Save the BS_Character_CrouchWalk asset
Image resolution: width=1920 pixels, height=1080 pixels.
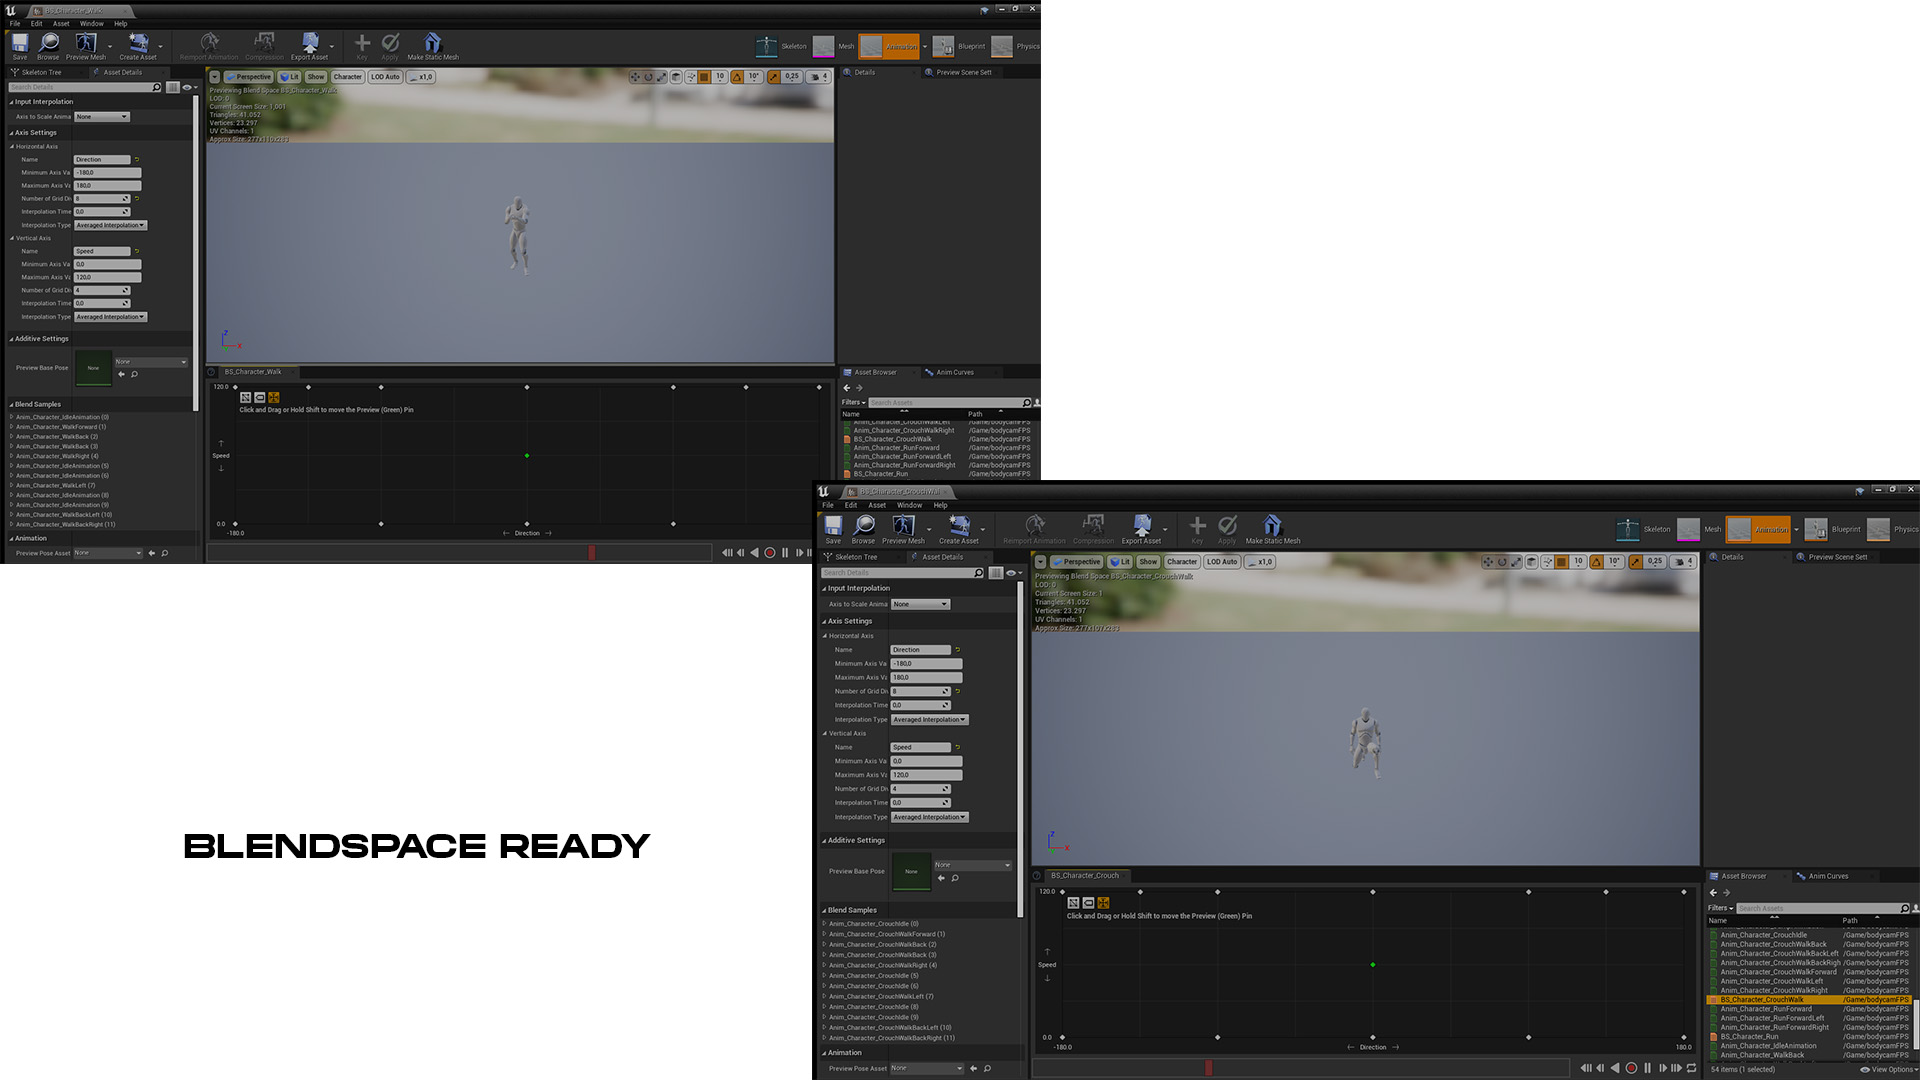pos(833,530)
